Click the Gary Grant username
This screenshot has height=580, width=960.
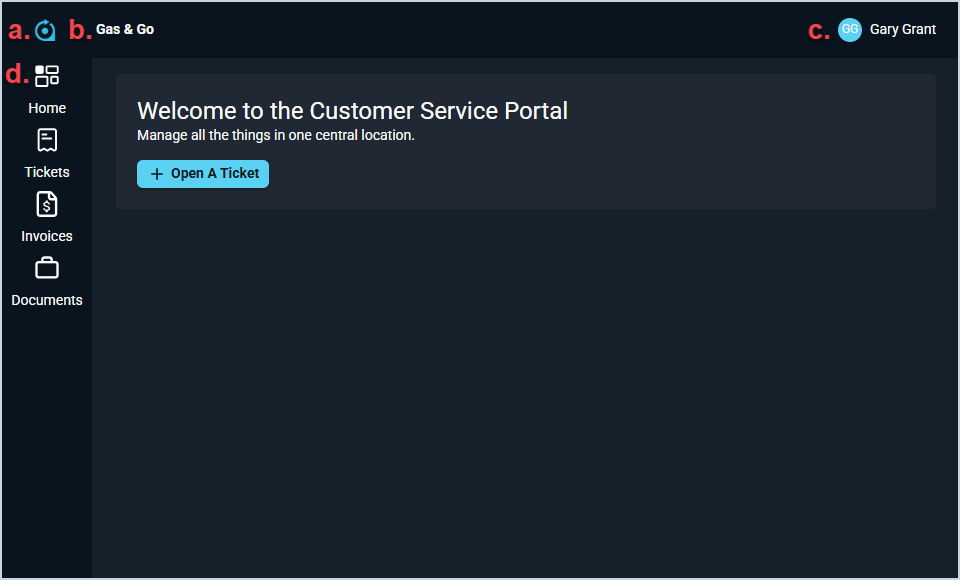(903, 30)
